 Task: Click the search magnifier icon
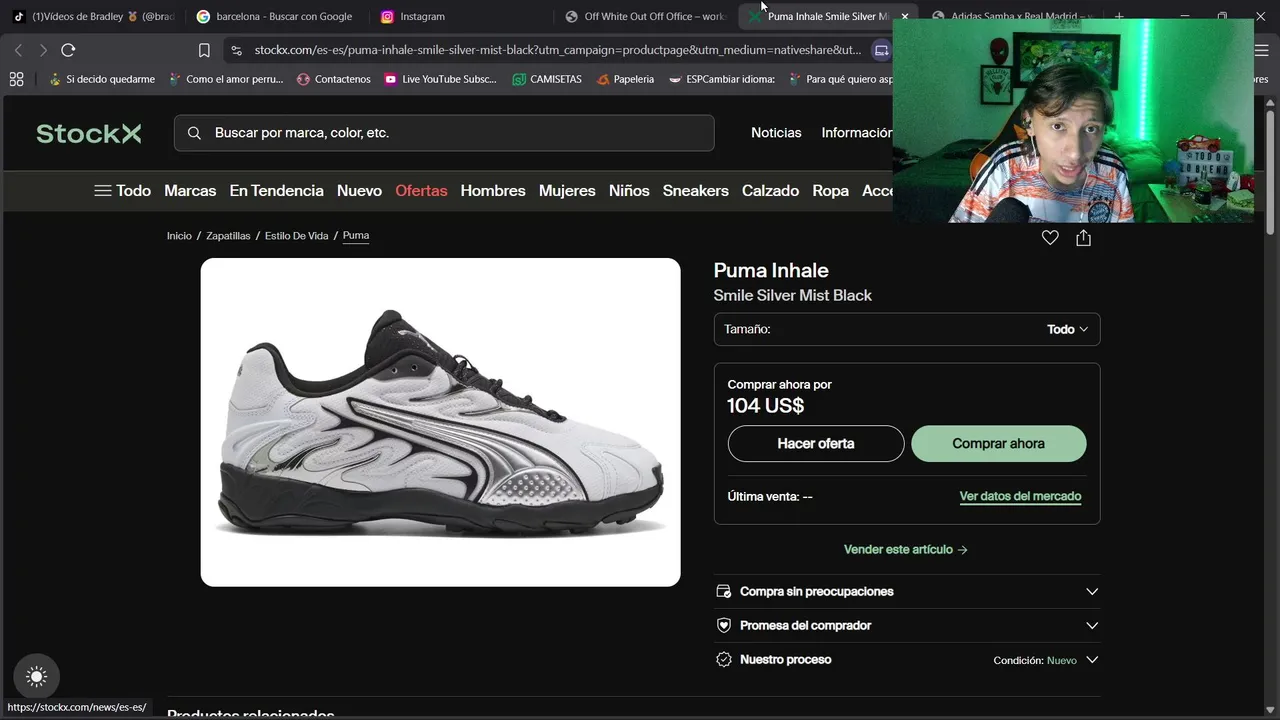click(x=194, y=133)
